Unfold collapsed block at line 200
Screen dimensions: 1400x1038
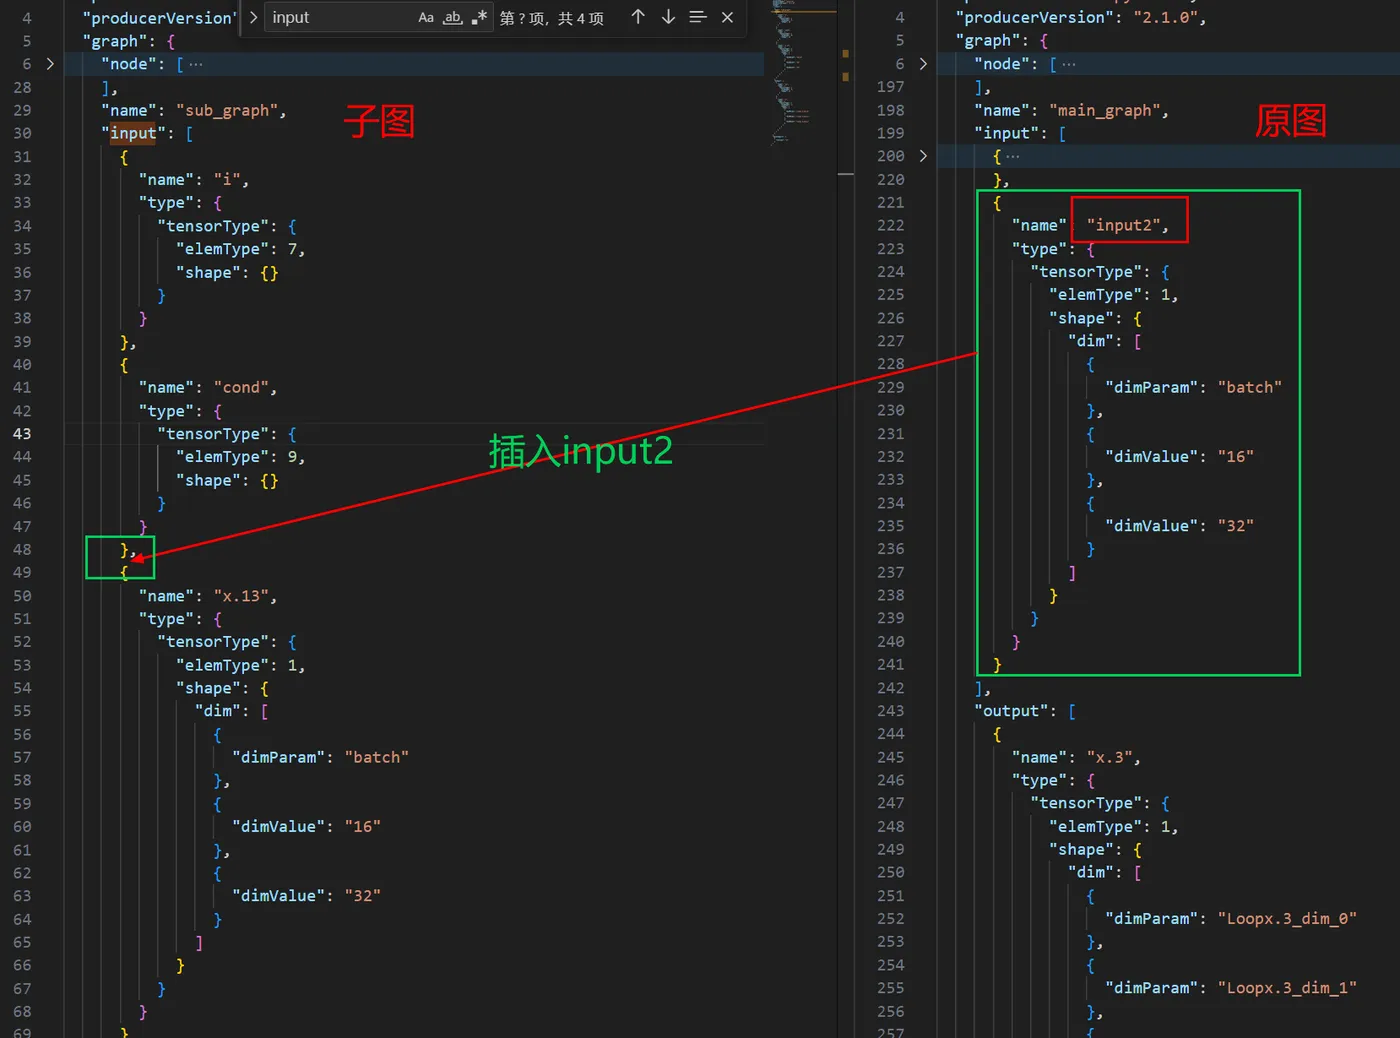[923, 156]
